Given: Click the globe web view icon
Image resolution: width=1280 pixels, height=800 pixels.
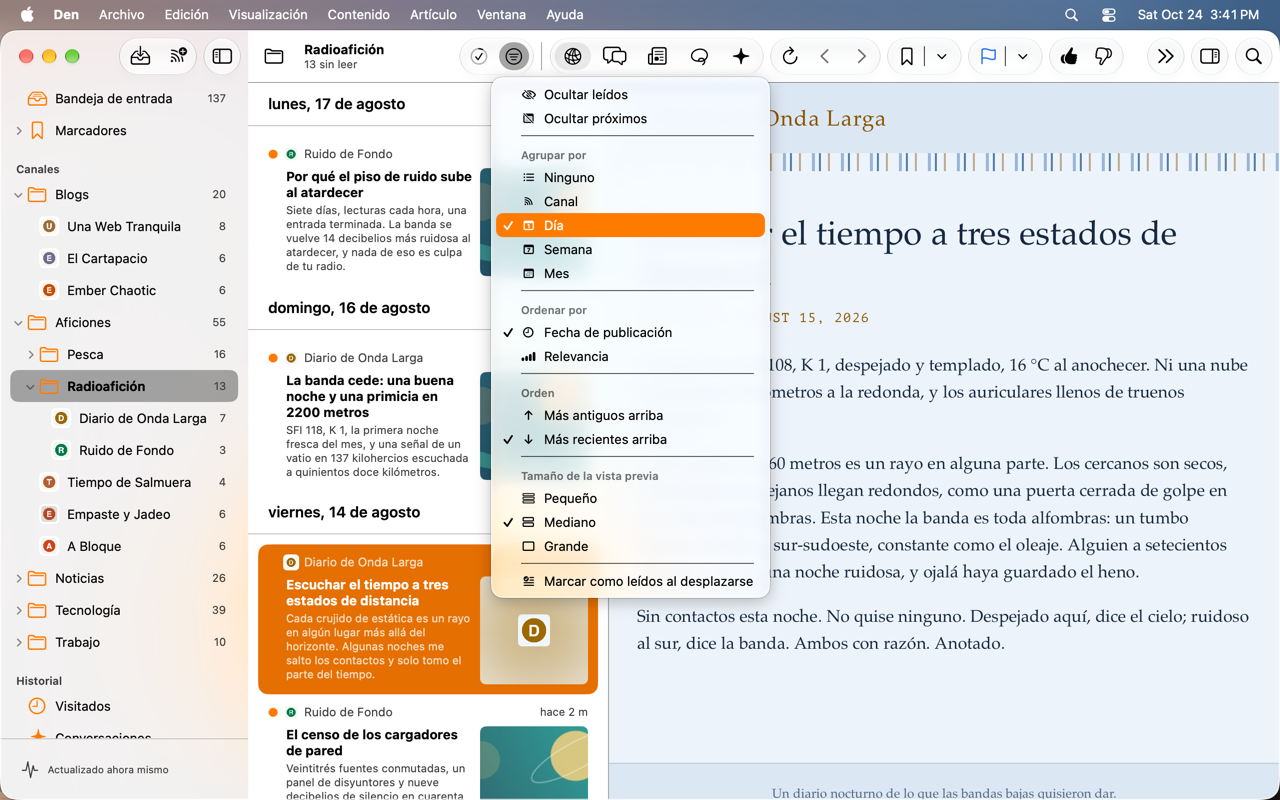Looking at the screenshot, I should [x=573, y=57].
